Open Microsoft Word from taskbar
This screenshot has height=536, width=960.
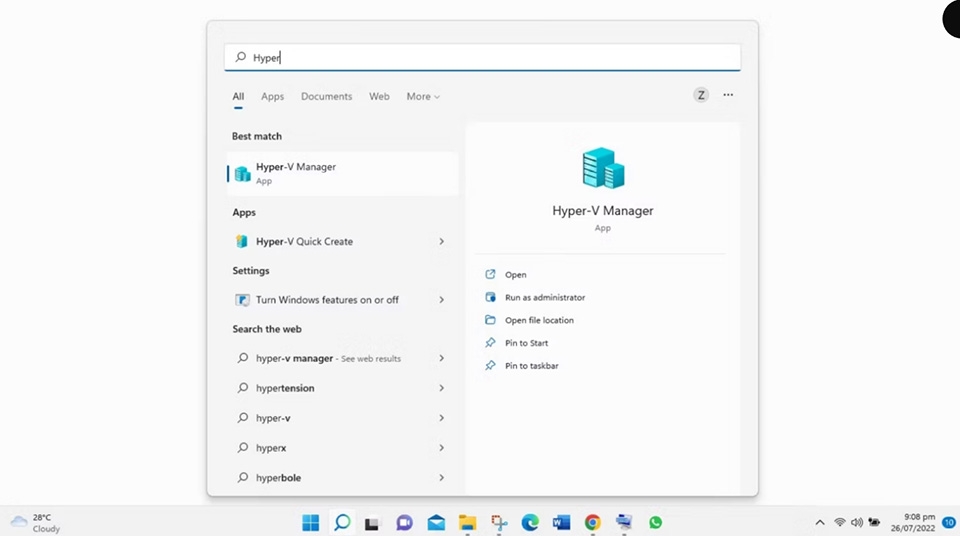(x=561, y=523)
